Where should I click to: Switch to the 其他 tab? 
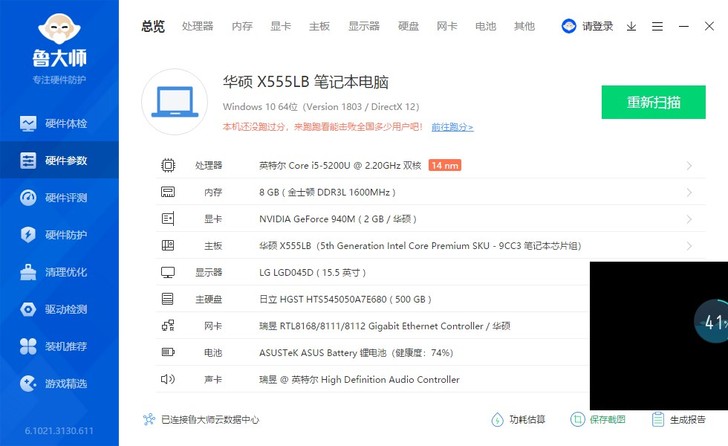pyautogui.click(x=524, y=26)
